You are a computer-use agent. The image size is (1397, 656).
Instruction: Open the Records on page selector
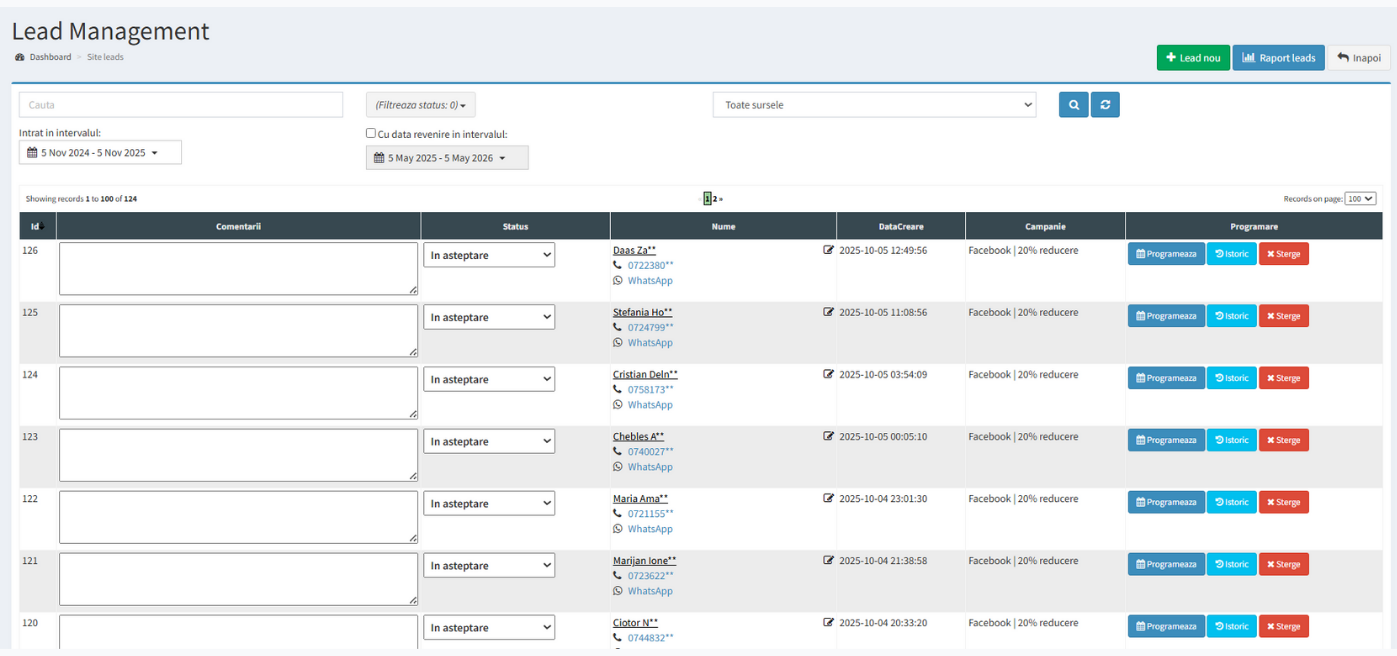1360,199
